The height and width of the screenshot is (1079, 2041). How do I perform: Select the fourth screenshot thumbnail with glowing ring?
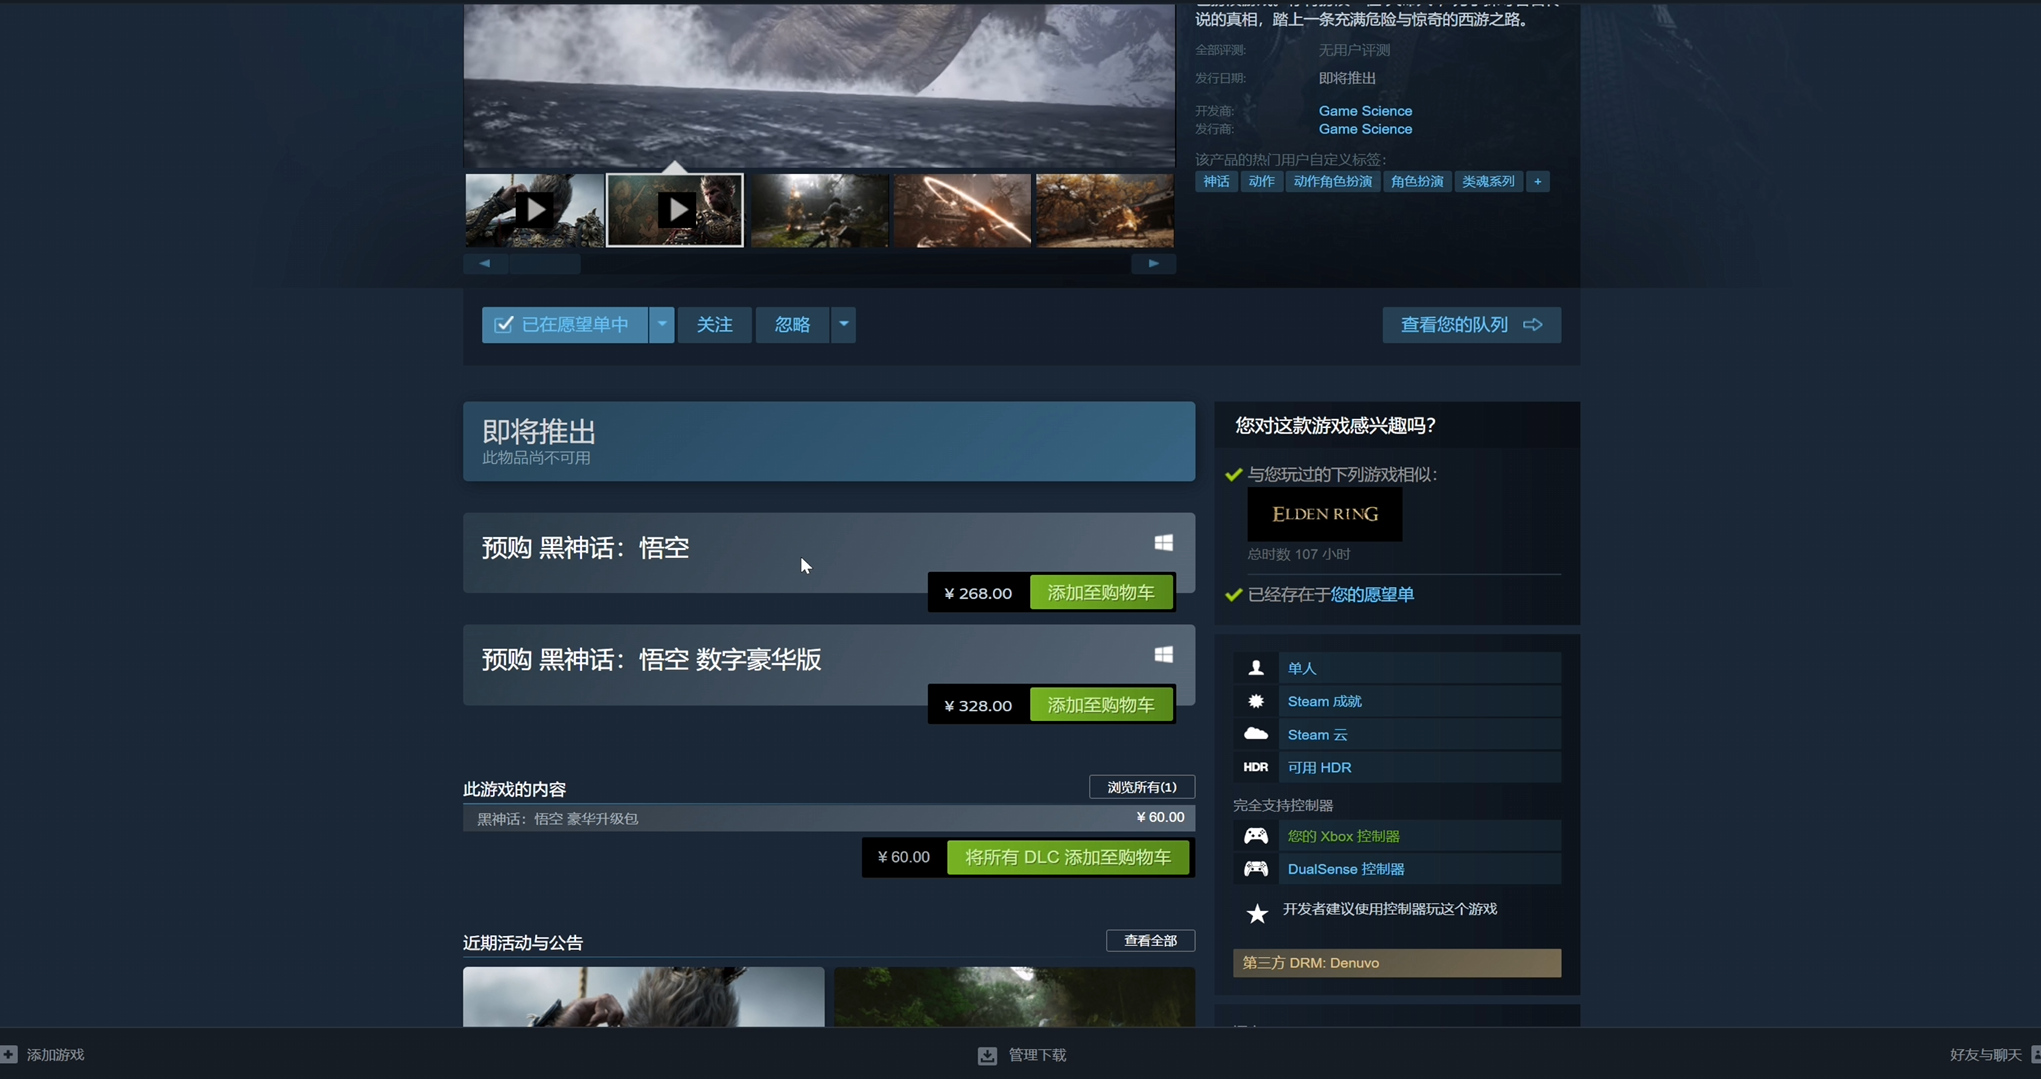pos(962,210)
